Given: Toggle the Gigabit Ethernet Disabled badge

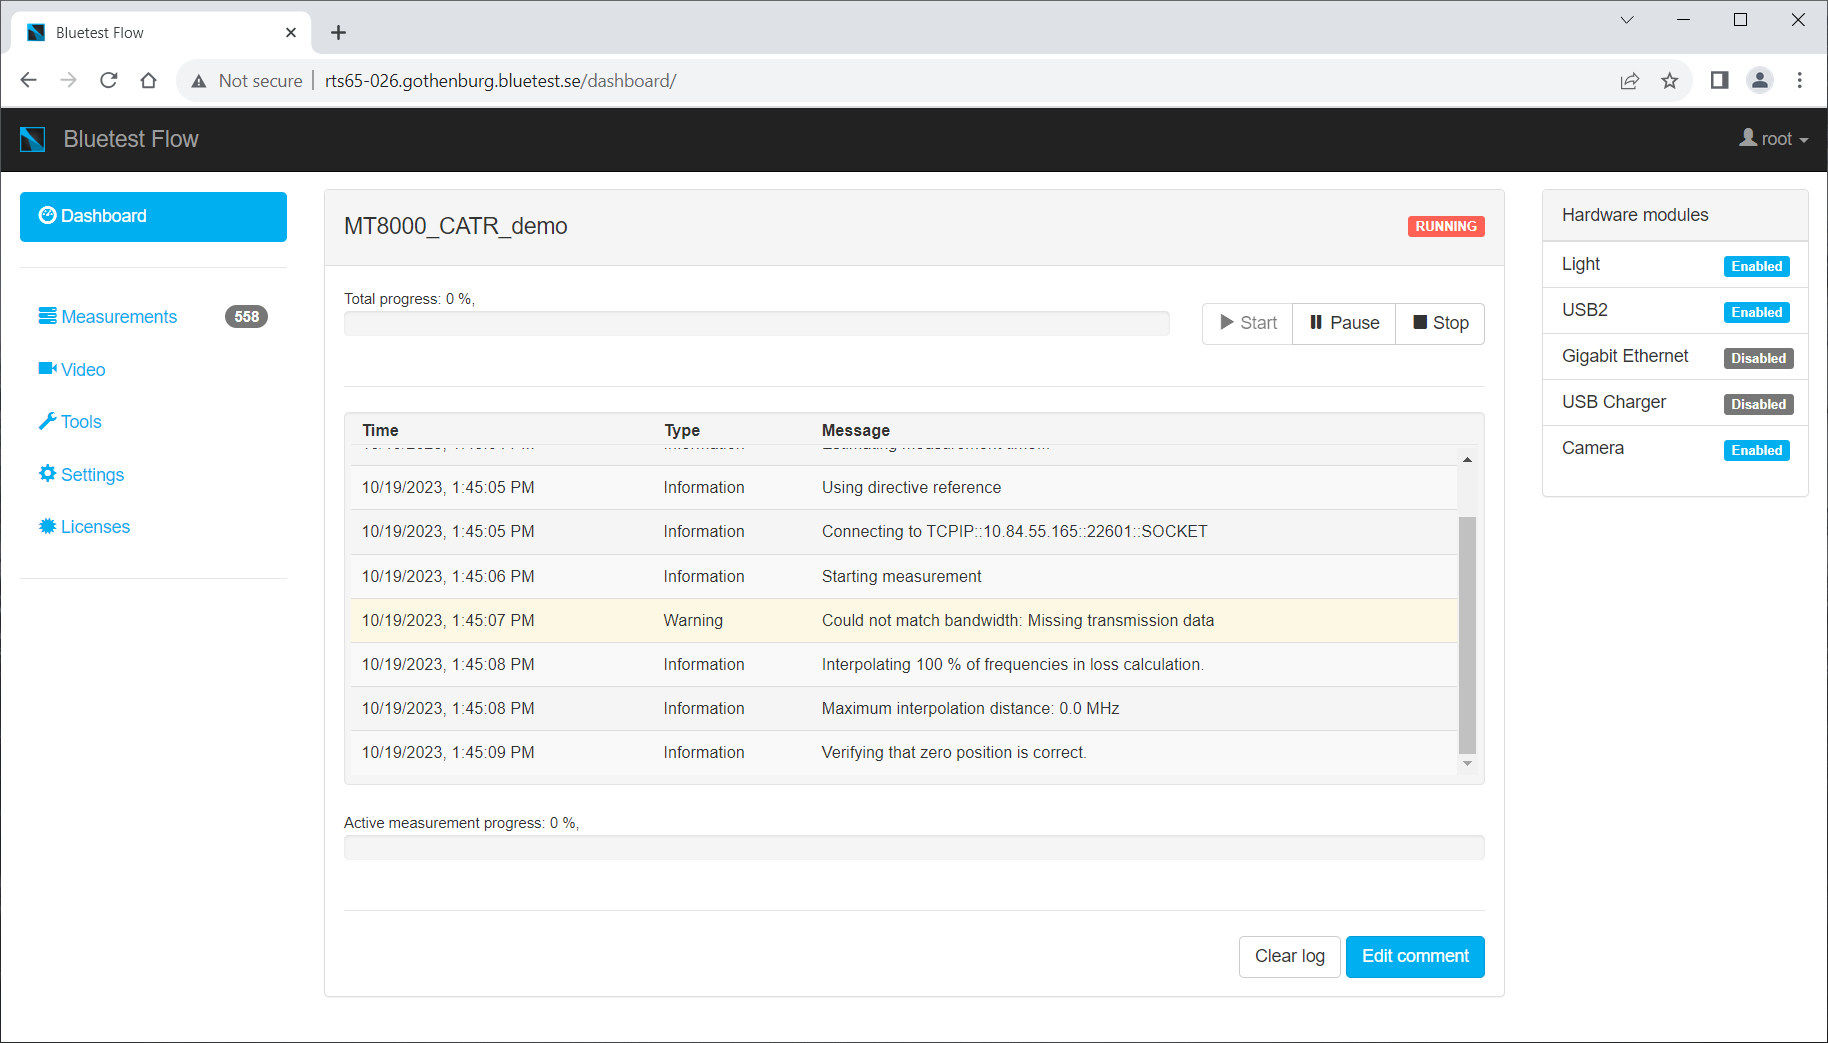Looking at the screenshot, I should click(1758, 358).
